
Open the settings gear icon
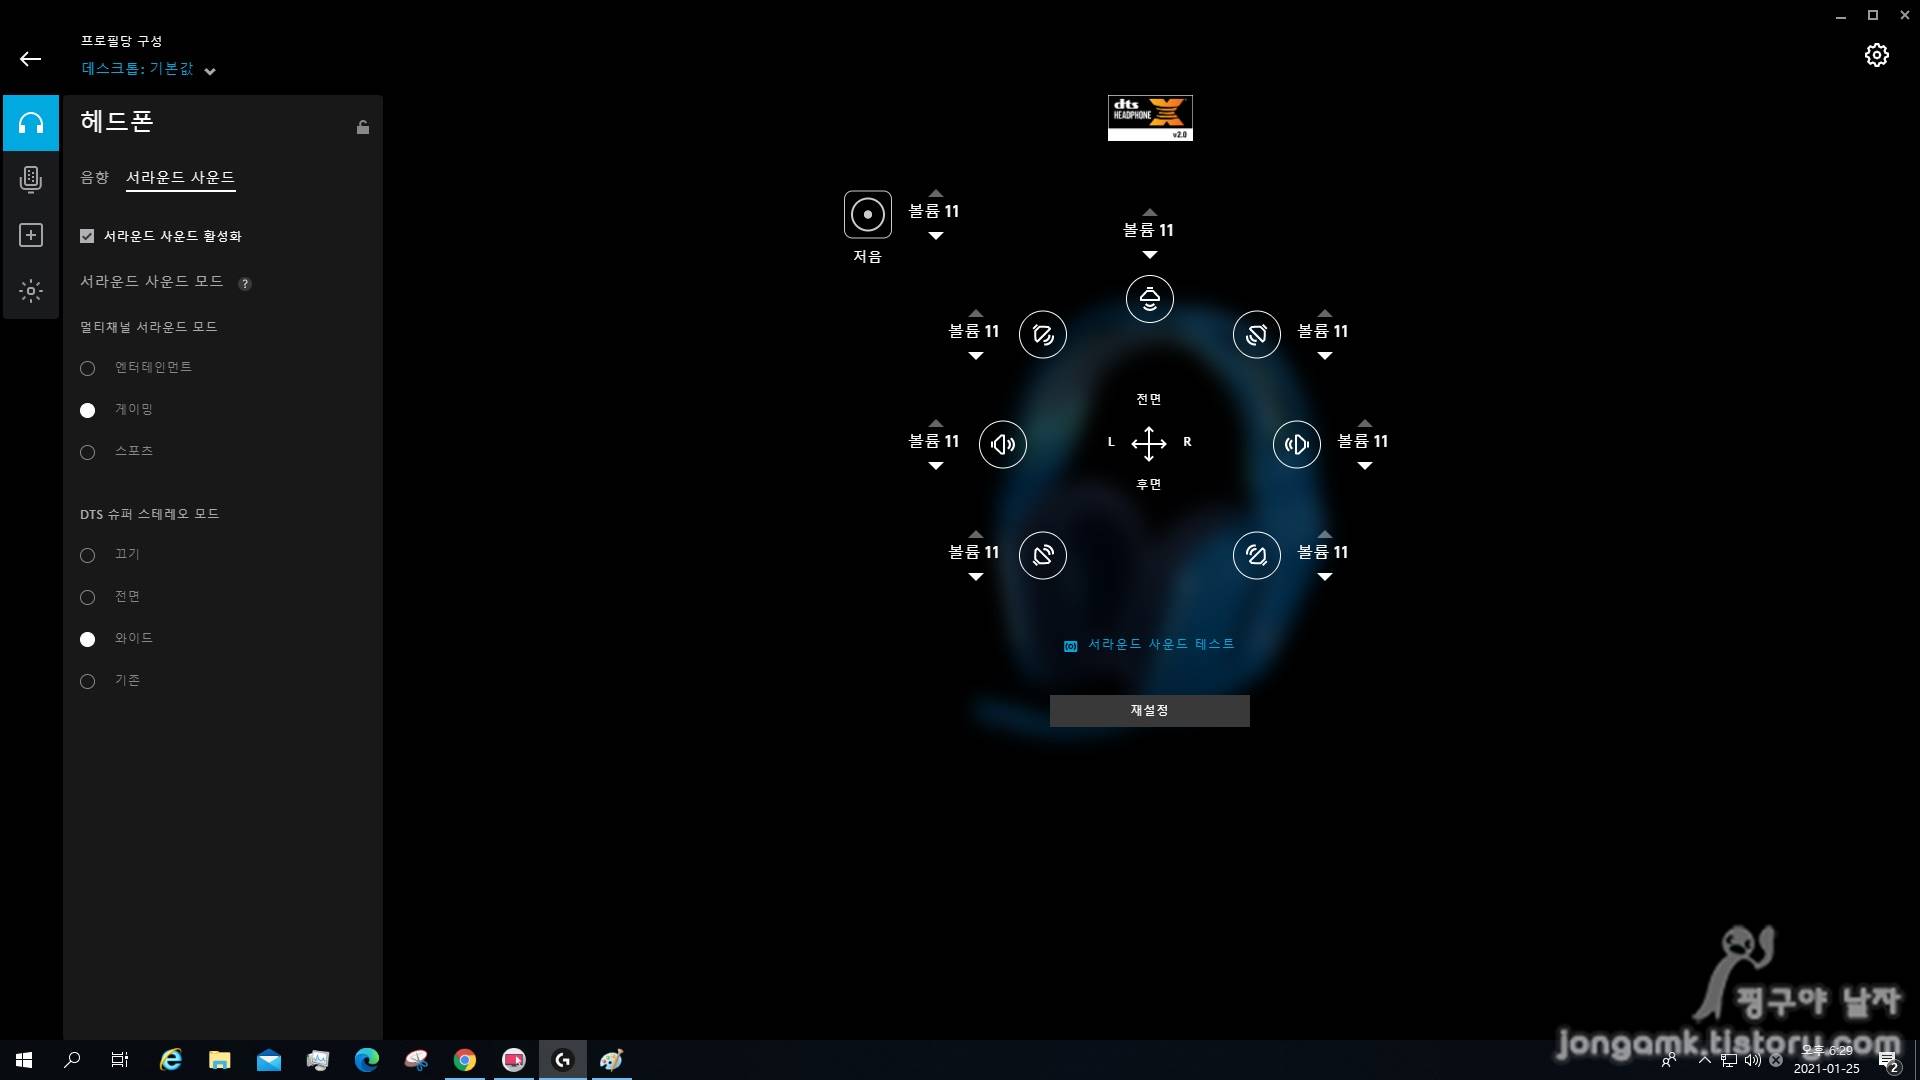tap(1876, 55)
